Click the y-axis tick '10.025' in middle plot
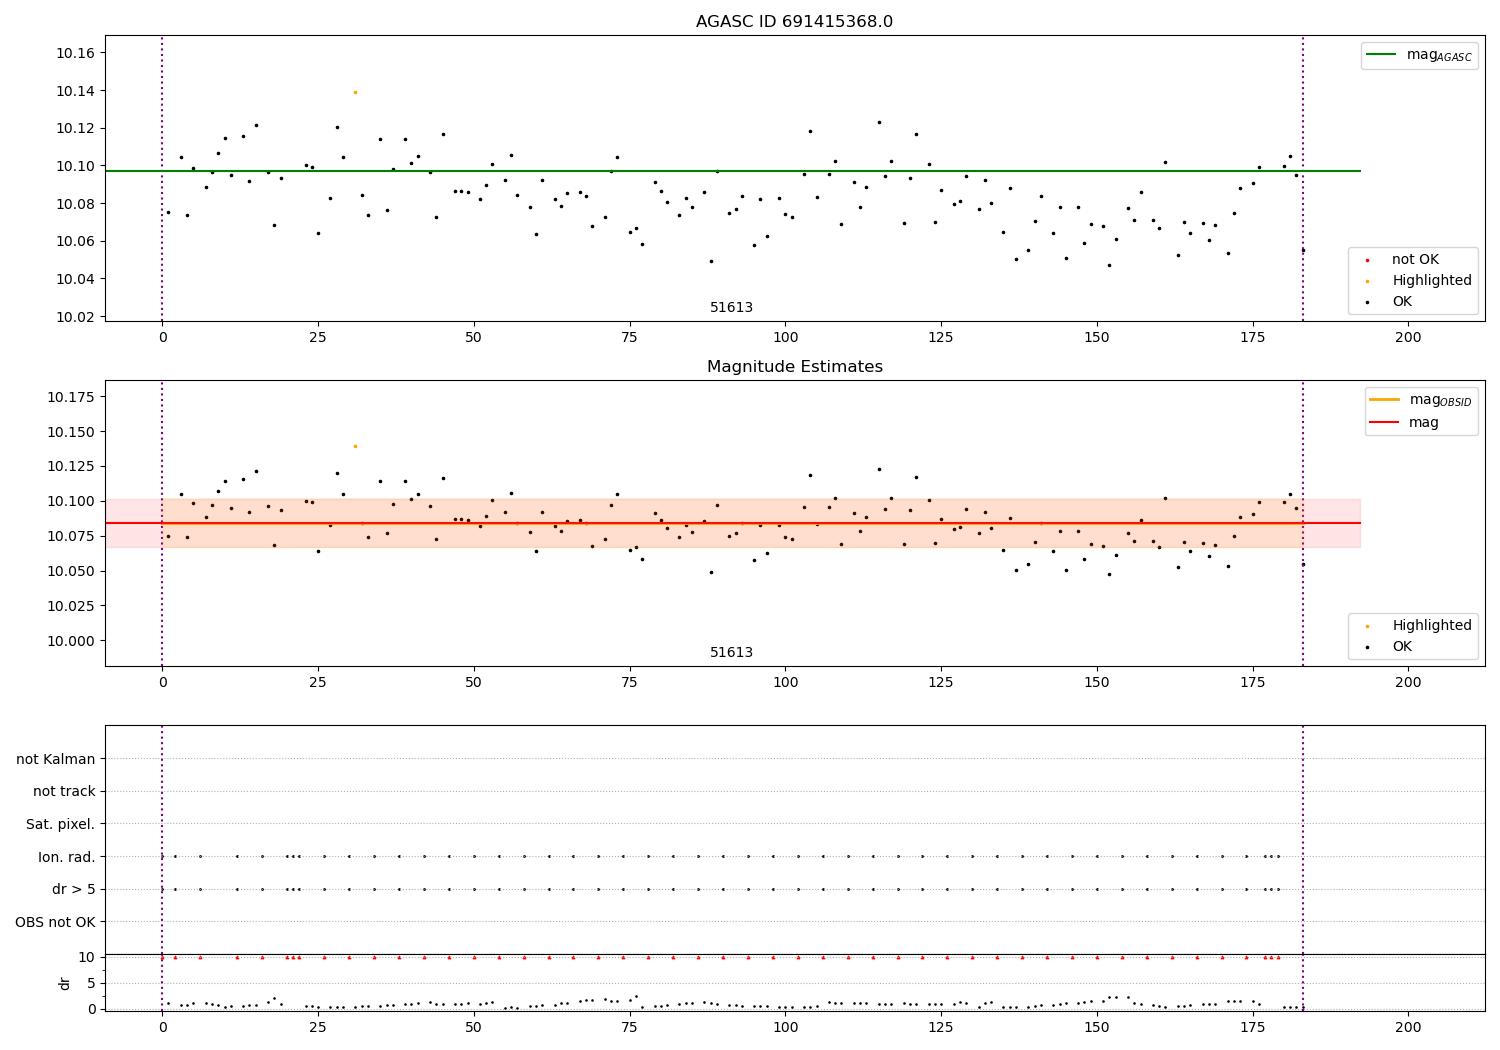 (71, 606)
